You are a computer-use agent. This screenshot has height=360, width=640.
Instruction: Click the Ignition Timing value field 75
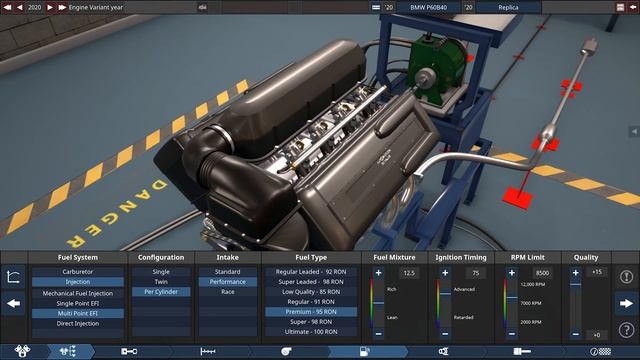click(476, 273)
